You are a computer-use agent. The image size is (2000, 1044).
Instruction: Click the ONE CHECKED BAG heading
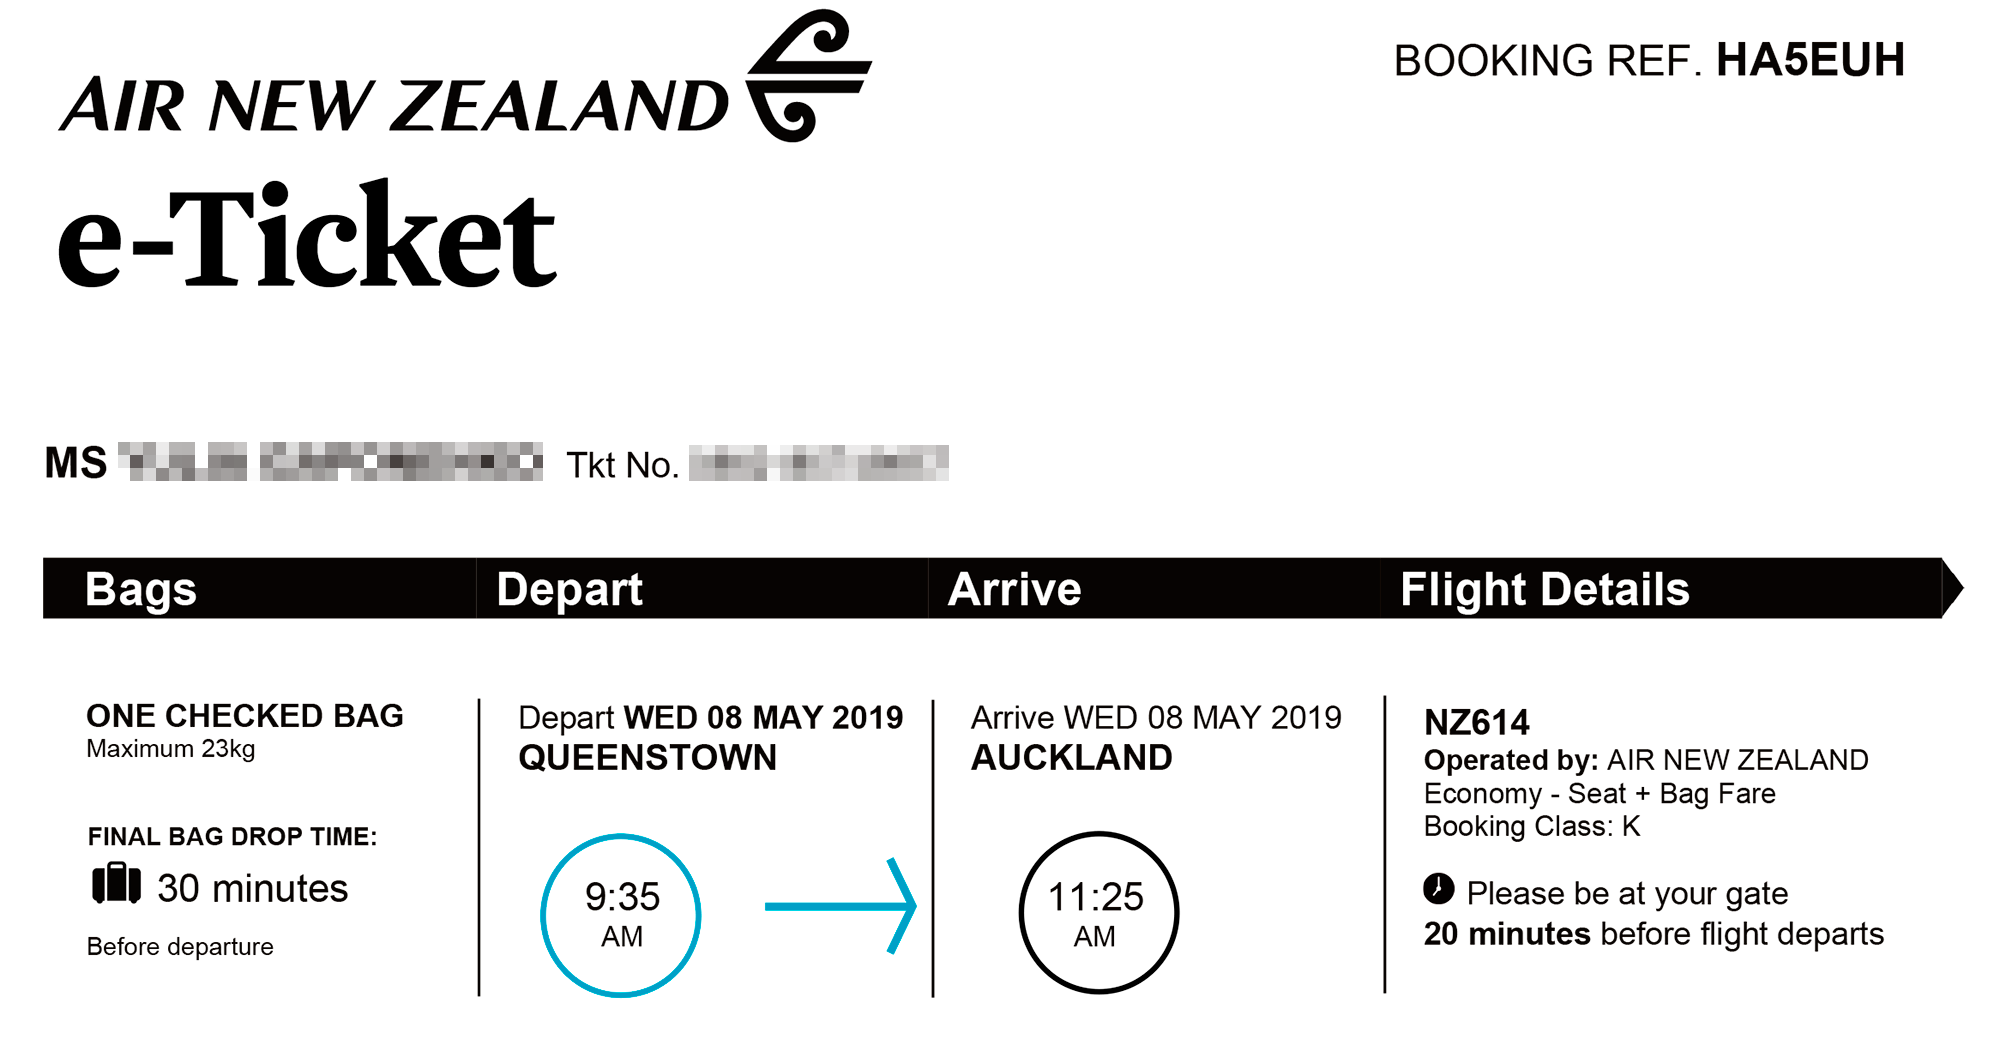[x=245, y=716]
